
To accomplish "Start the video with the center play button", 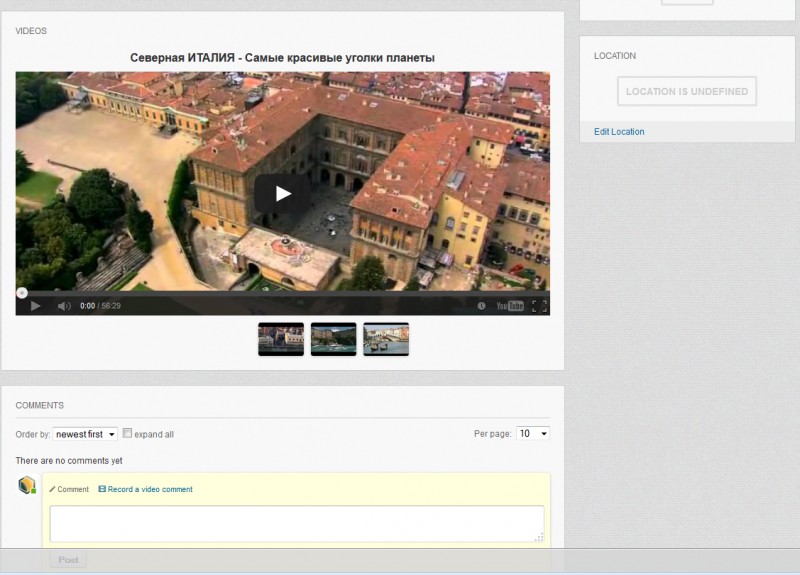I will (282, 193).
